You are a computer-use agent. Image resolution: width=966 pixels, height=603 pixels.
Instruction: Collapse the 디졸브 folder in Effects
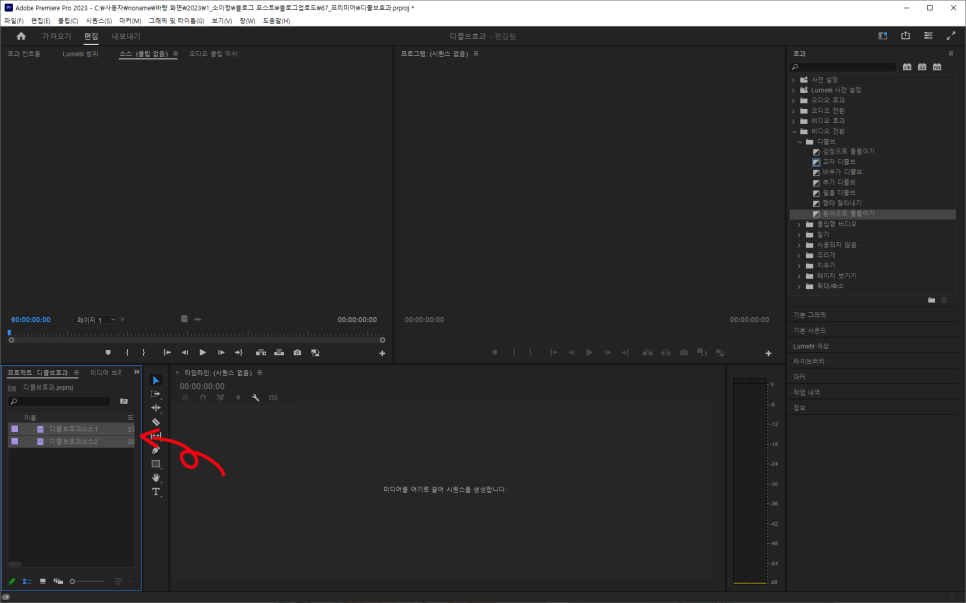coord(801,141)
